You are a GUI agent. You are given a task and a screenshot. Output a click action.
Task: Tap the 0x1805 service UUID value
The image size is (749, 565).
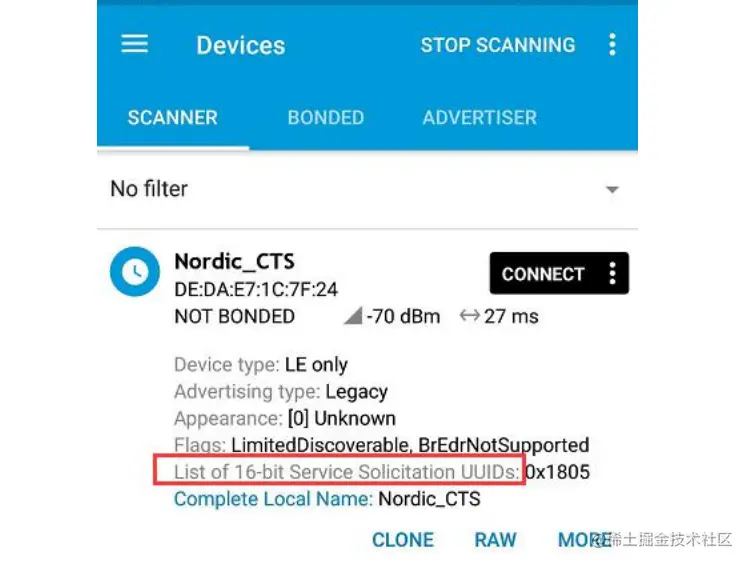pyautogui.click(x=558, y=472)
